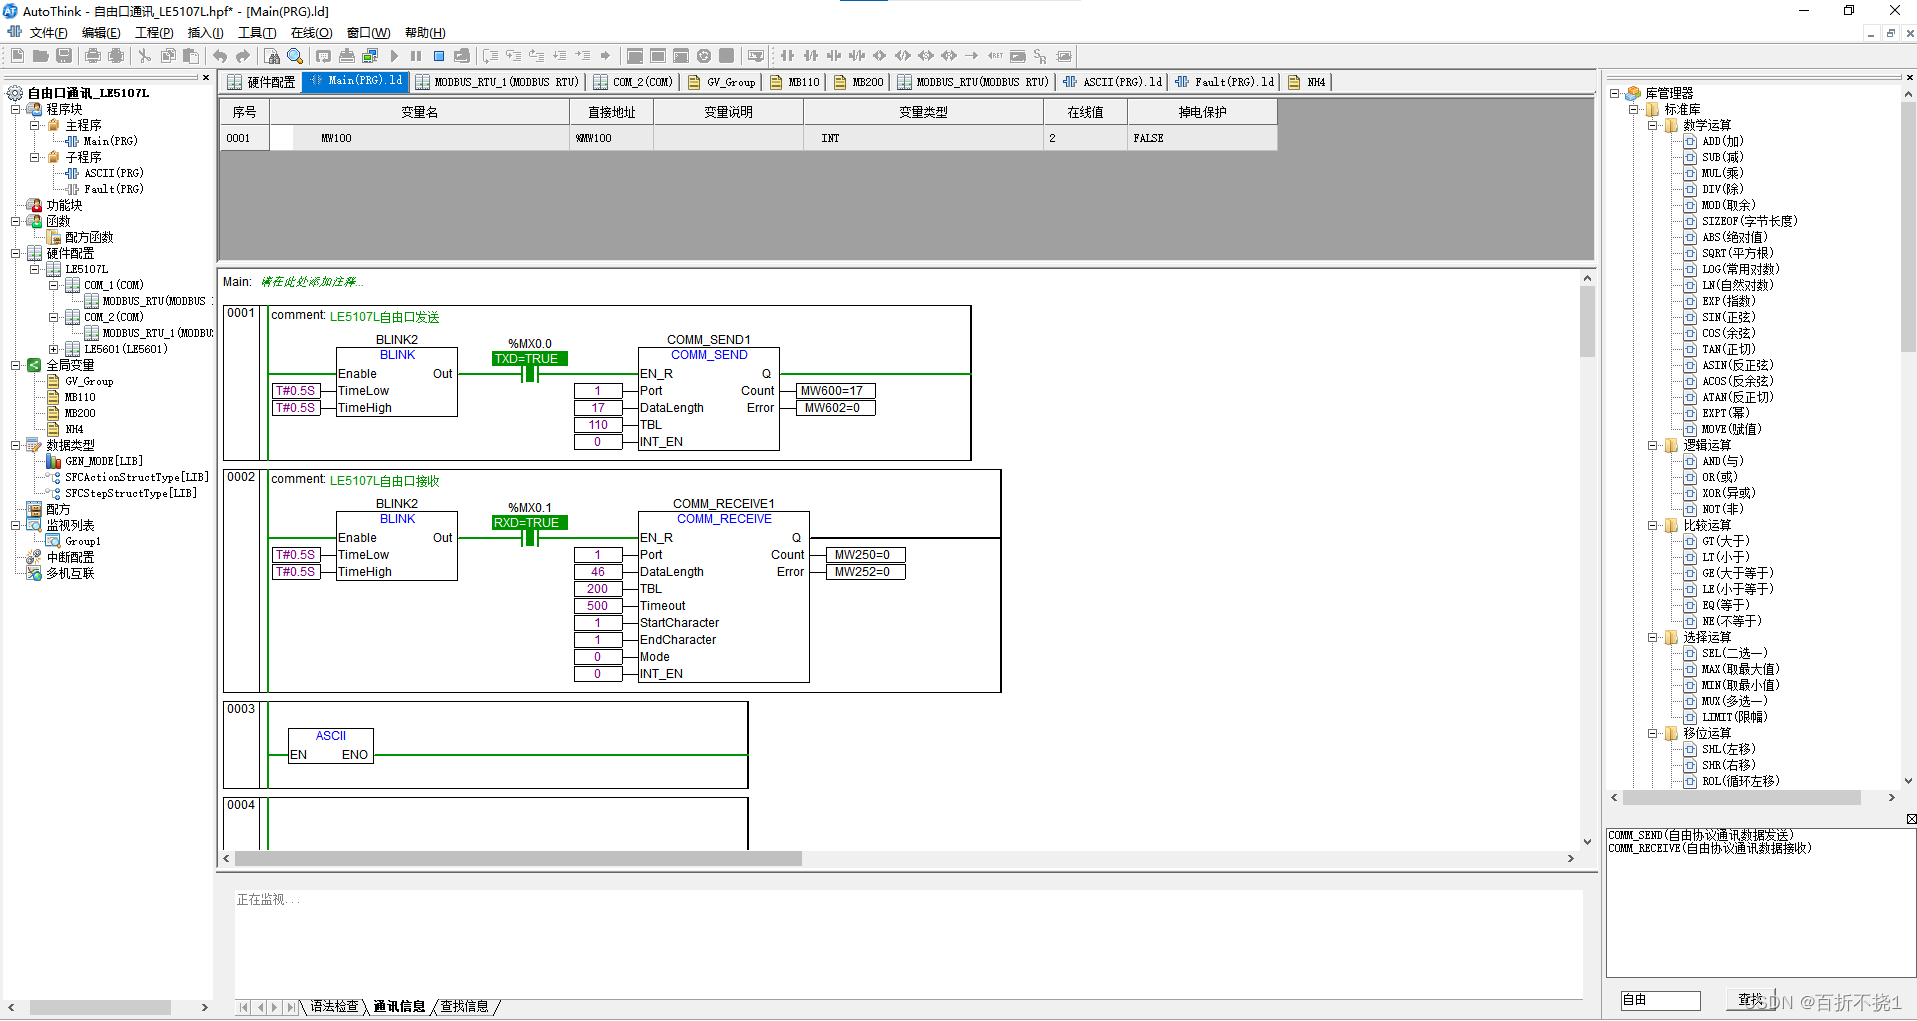
Task: Insert an SR flip-flop element
Action: click(1041, 56)
